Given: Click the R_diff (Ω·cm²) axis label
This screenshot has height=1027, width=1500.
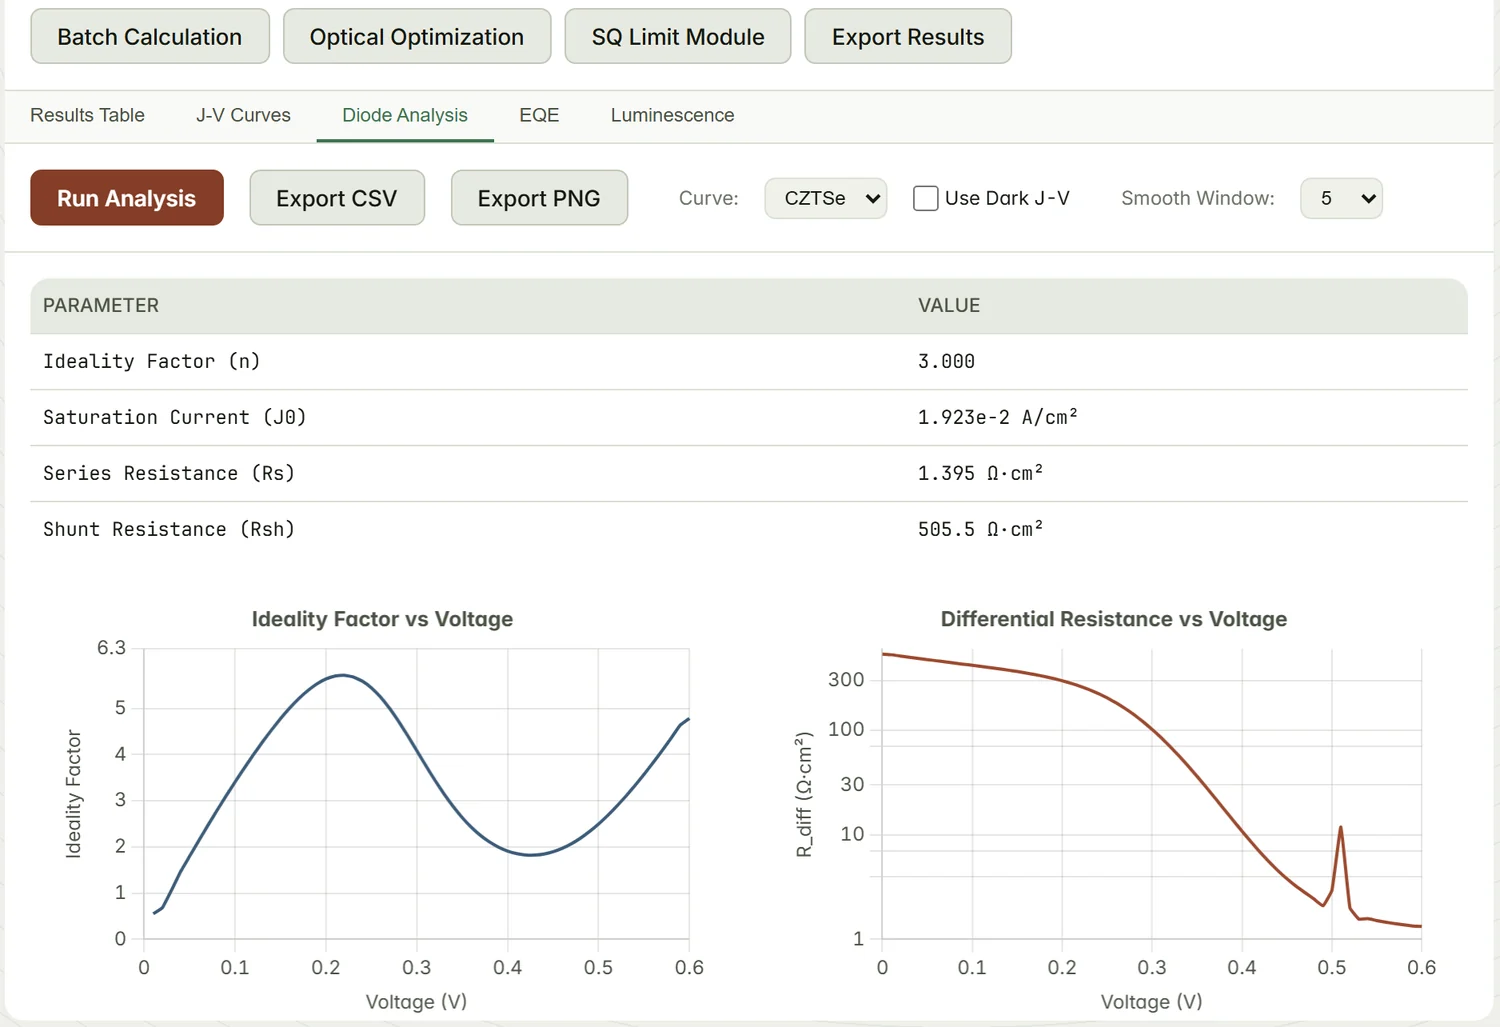Looking at the screenshot, I should click(804, 795).
